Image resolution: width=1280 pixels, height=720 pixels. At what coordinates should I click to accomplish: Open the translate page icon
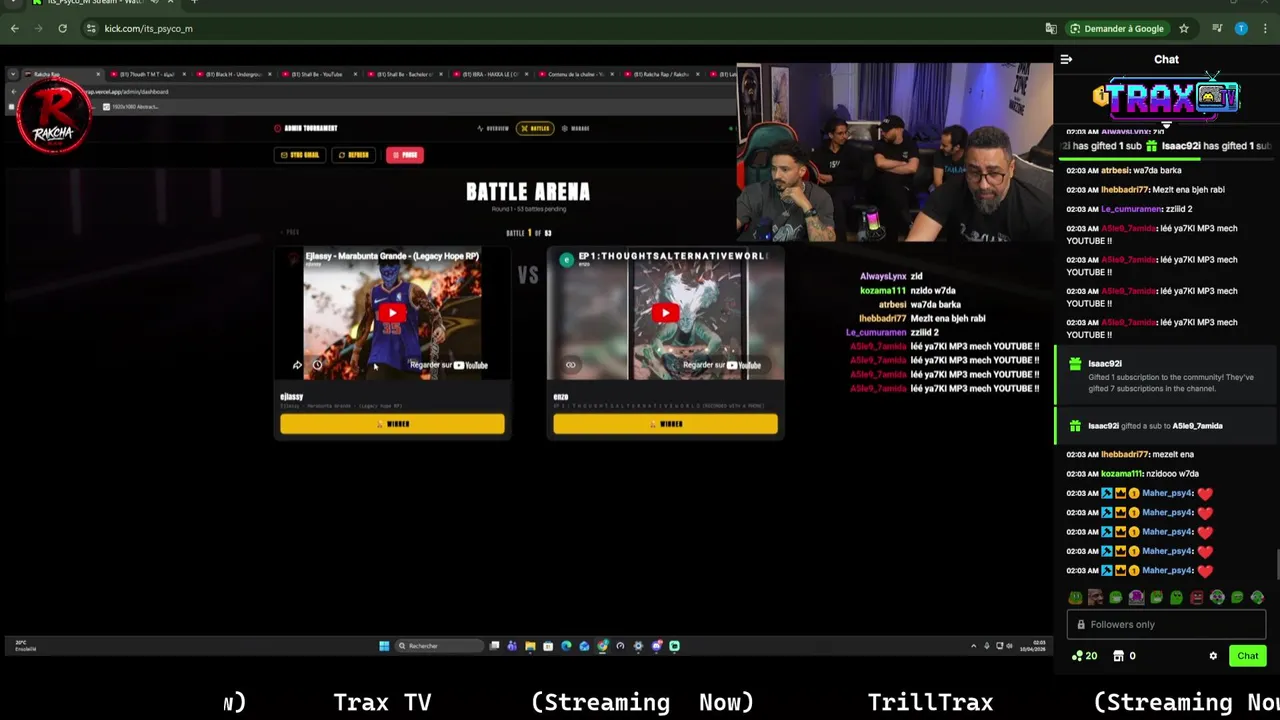[1051, 28]
